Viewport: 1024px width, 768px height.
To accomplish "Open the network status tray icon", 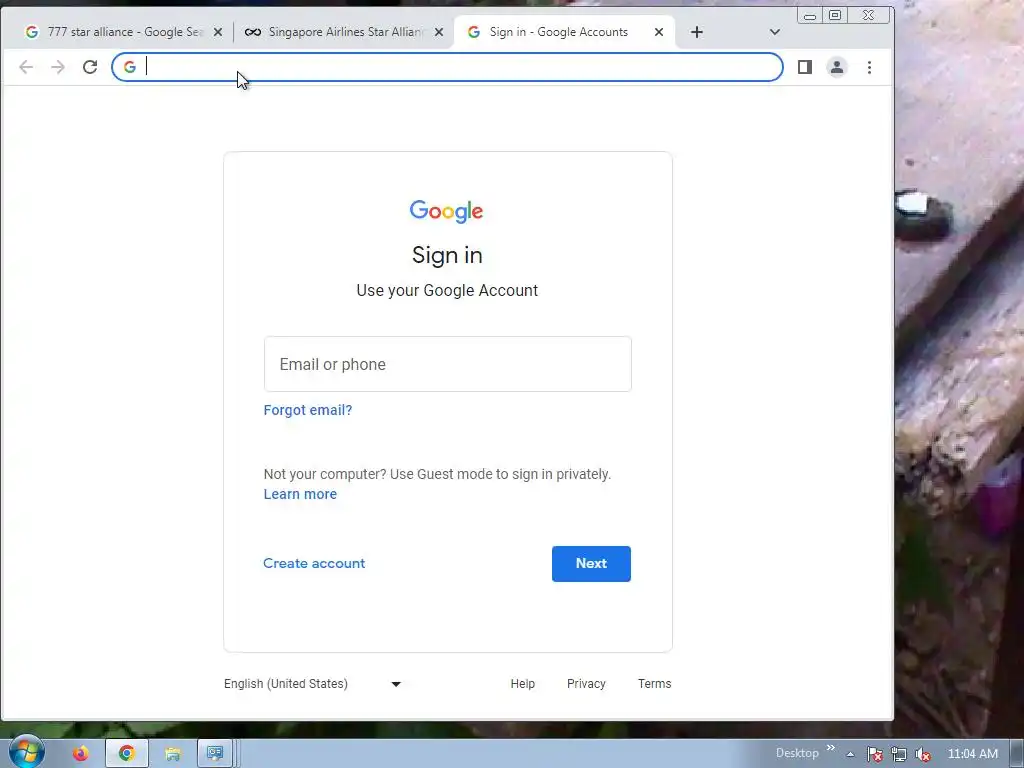I will pos(899,754).
